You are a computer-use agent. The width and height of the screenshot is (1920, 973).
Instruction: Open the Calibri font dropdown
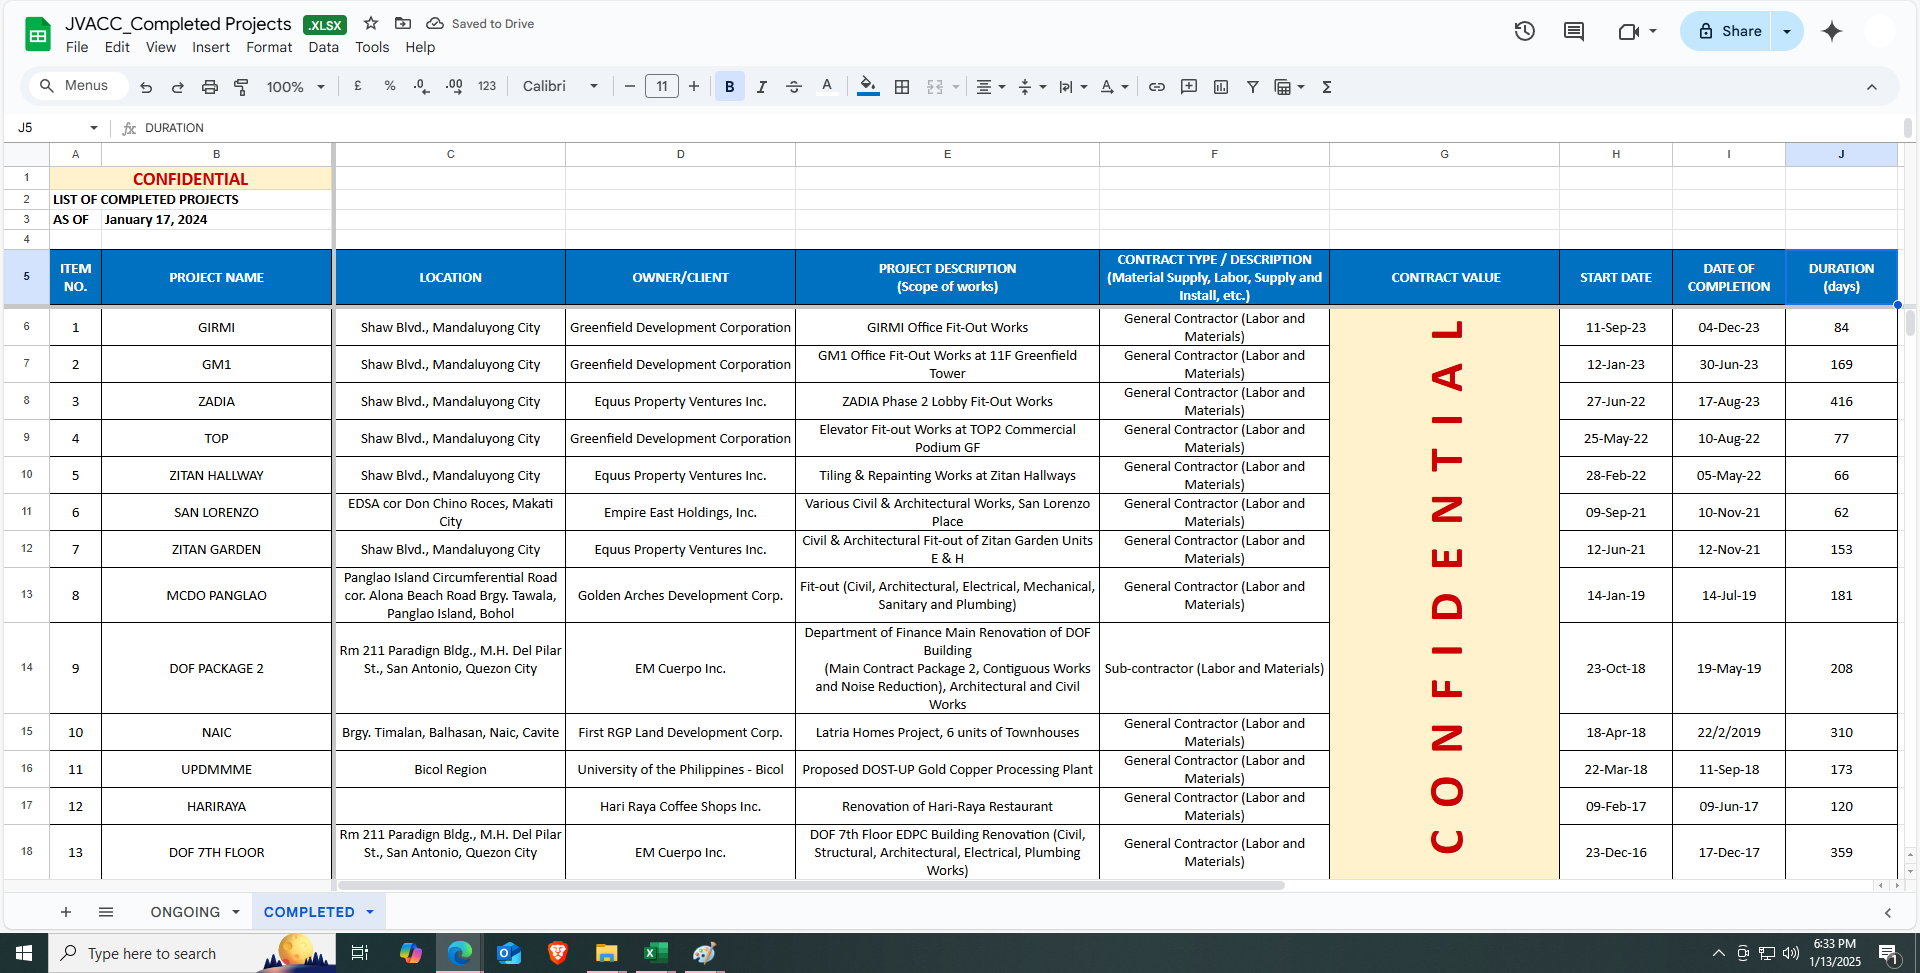[x=560, y=87]
